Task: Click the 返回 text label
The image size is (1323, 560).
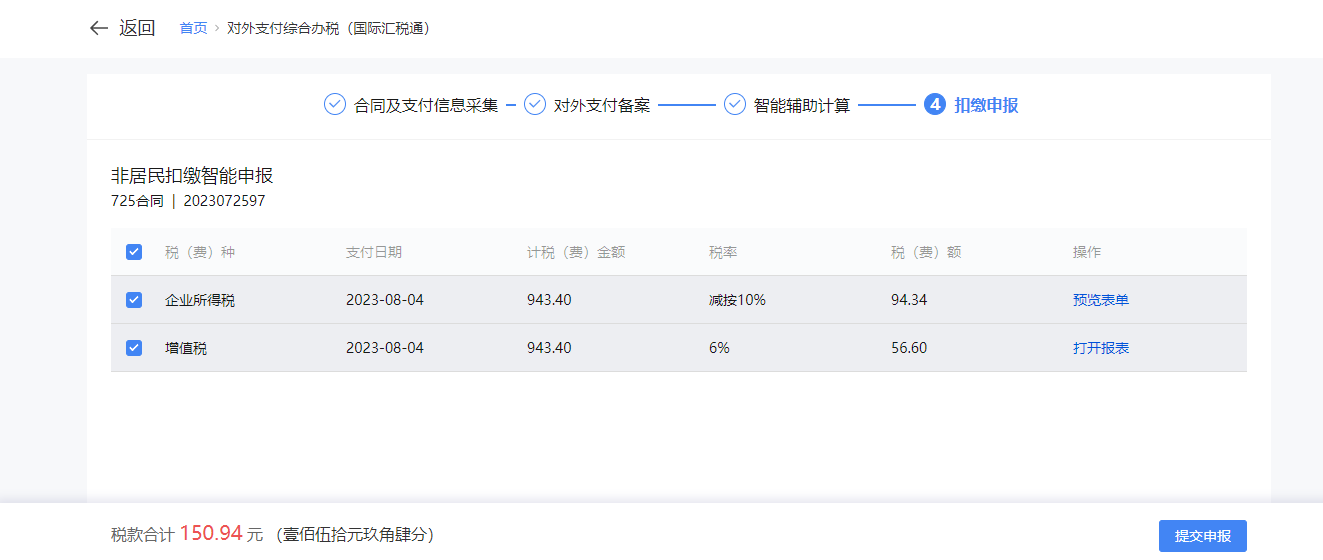Action: [137, 28]
